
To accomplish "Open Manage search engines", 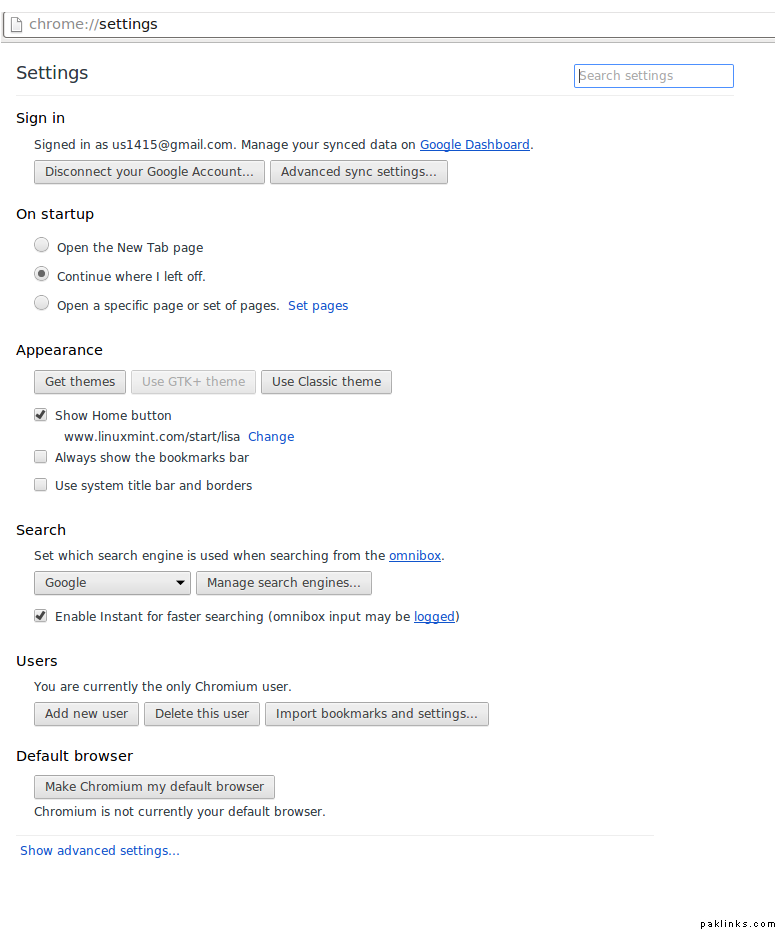I will (x=284, y=583).
